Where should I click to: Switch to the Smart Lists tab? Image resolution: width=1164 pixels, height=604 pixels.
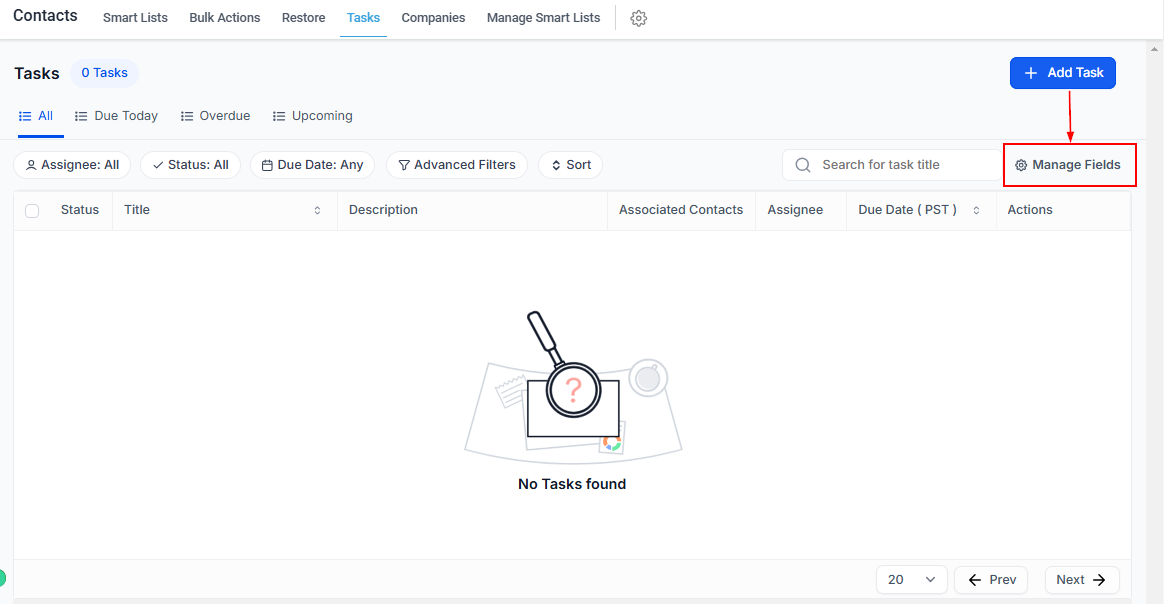(x=135, y=18)
